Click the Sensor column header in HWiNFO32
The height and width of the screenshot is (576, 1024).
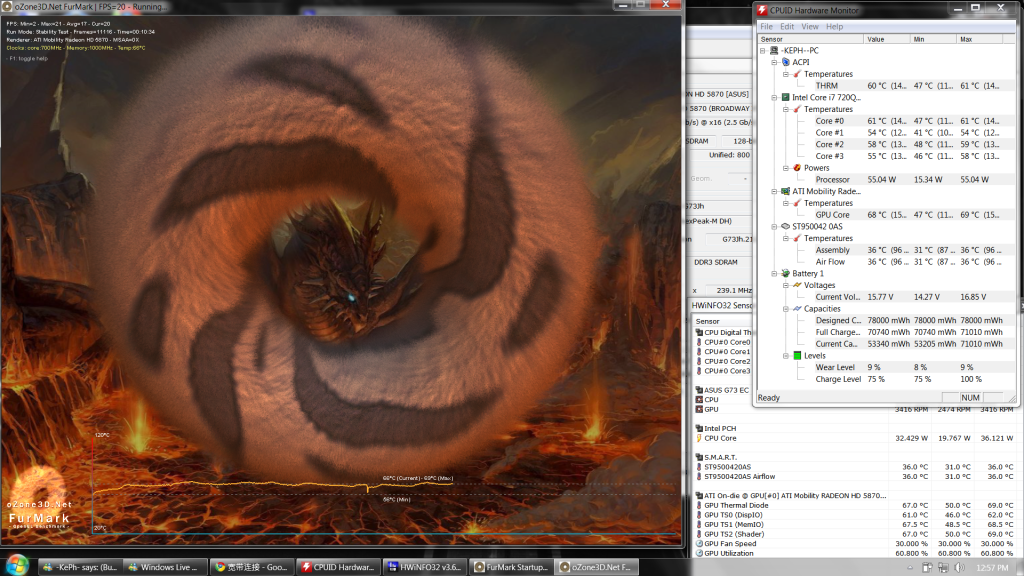point(722,321)
